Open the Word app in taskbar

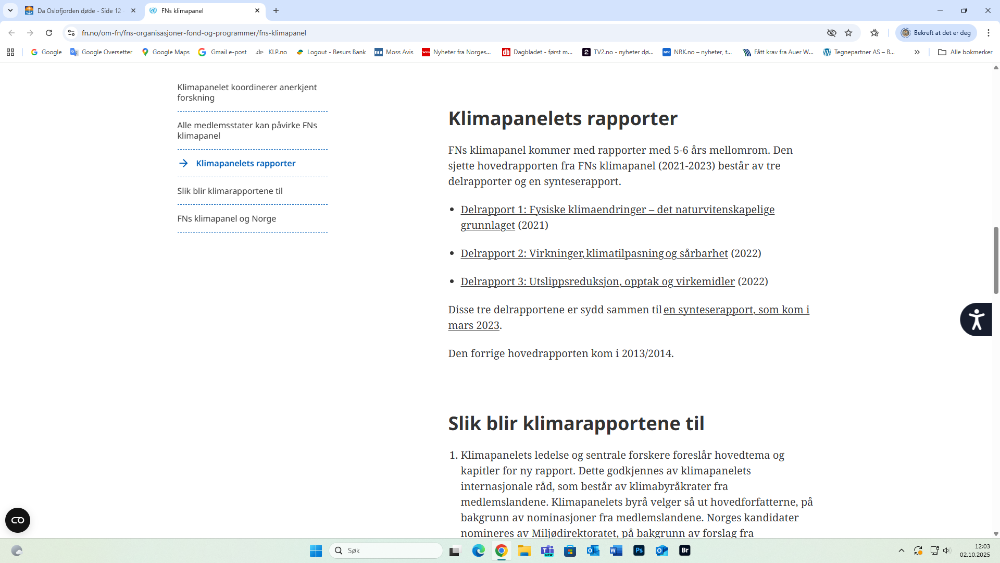[616, 550]
